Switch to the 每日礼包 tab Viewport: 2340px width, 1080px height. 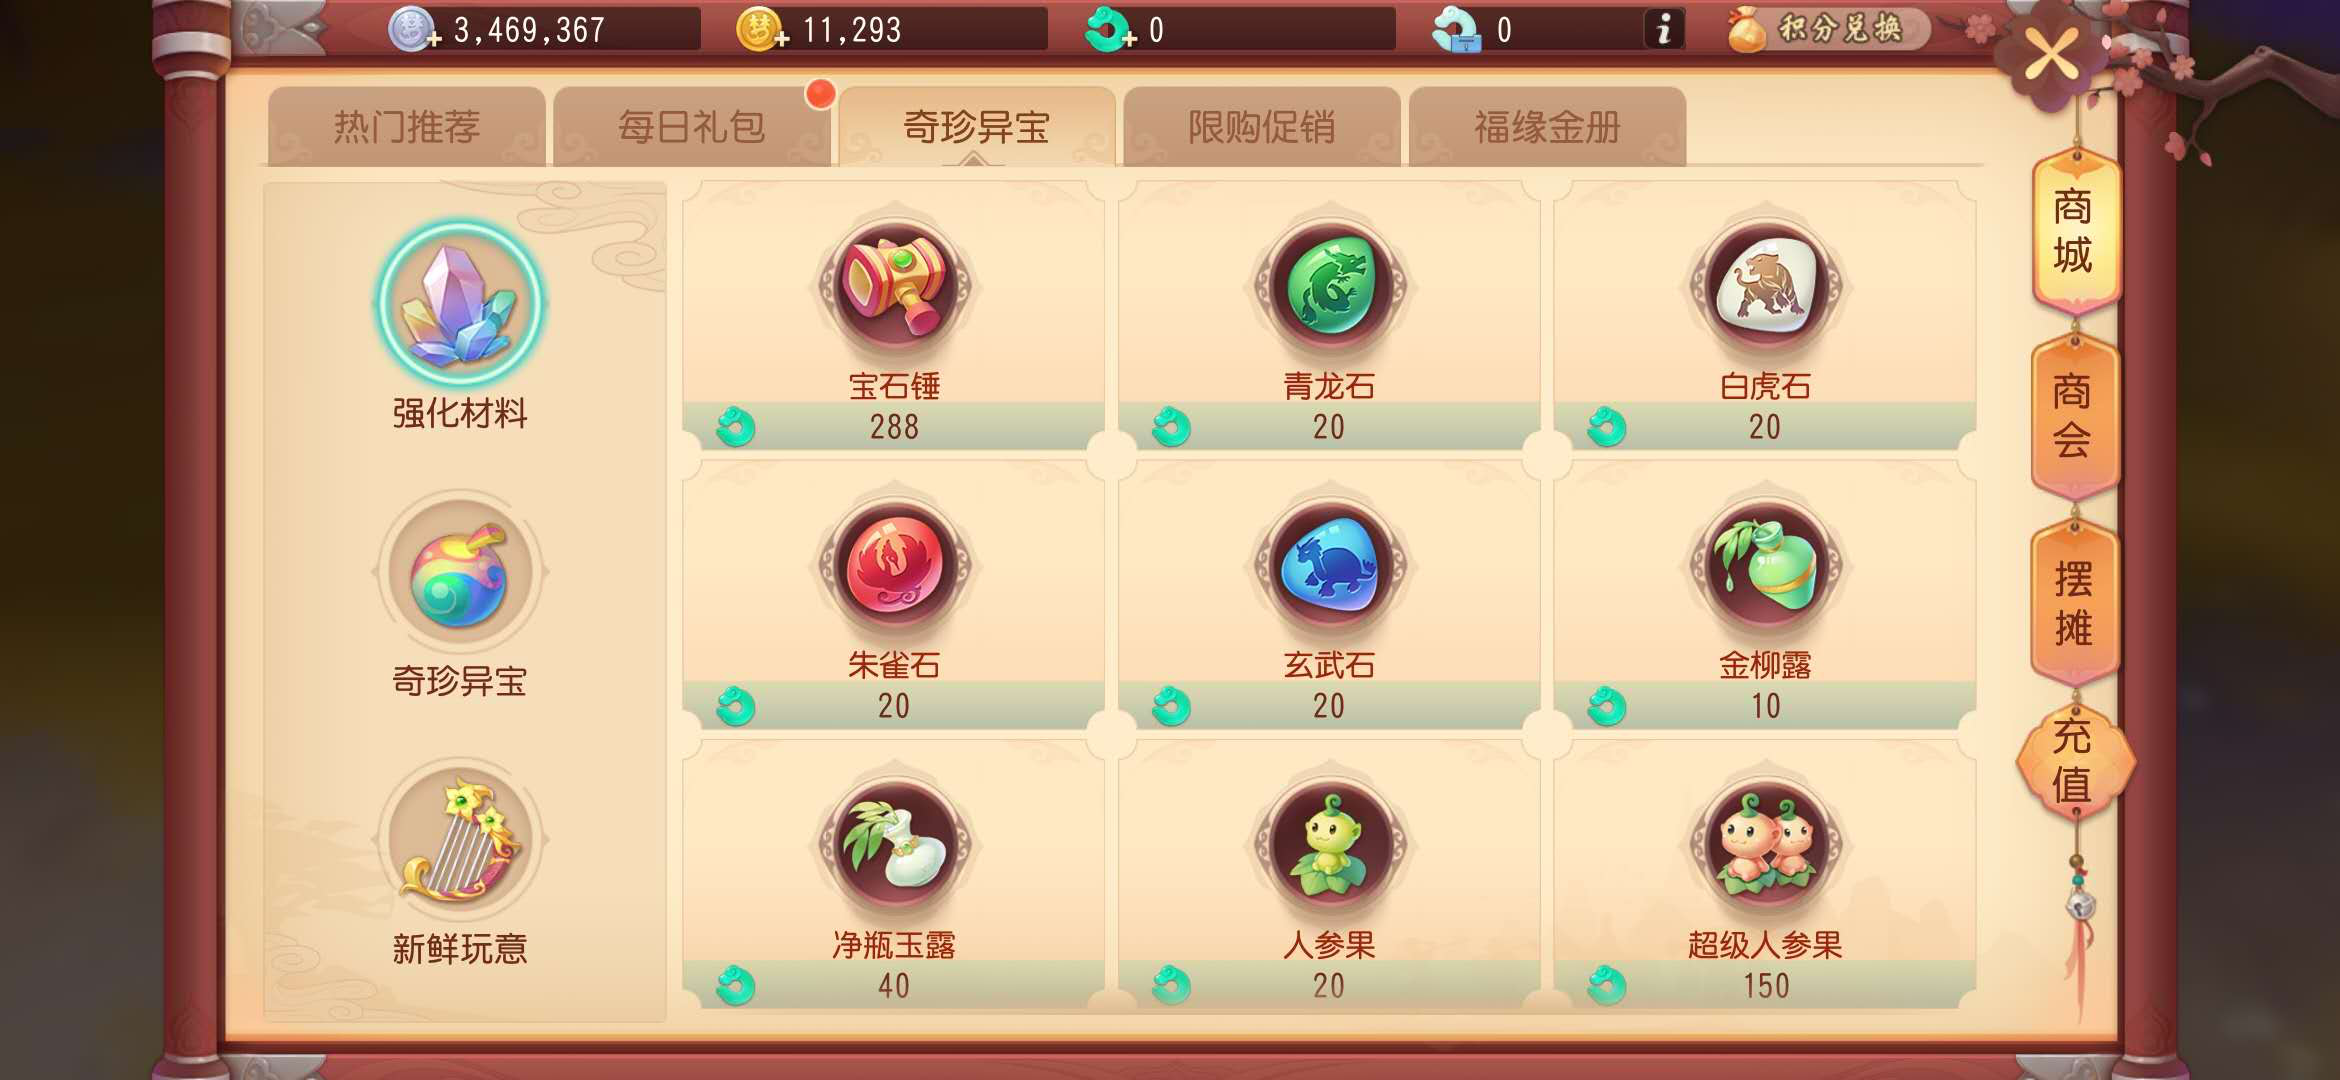pos(692,127)
